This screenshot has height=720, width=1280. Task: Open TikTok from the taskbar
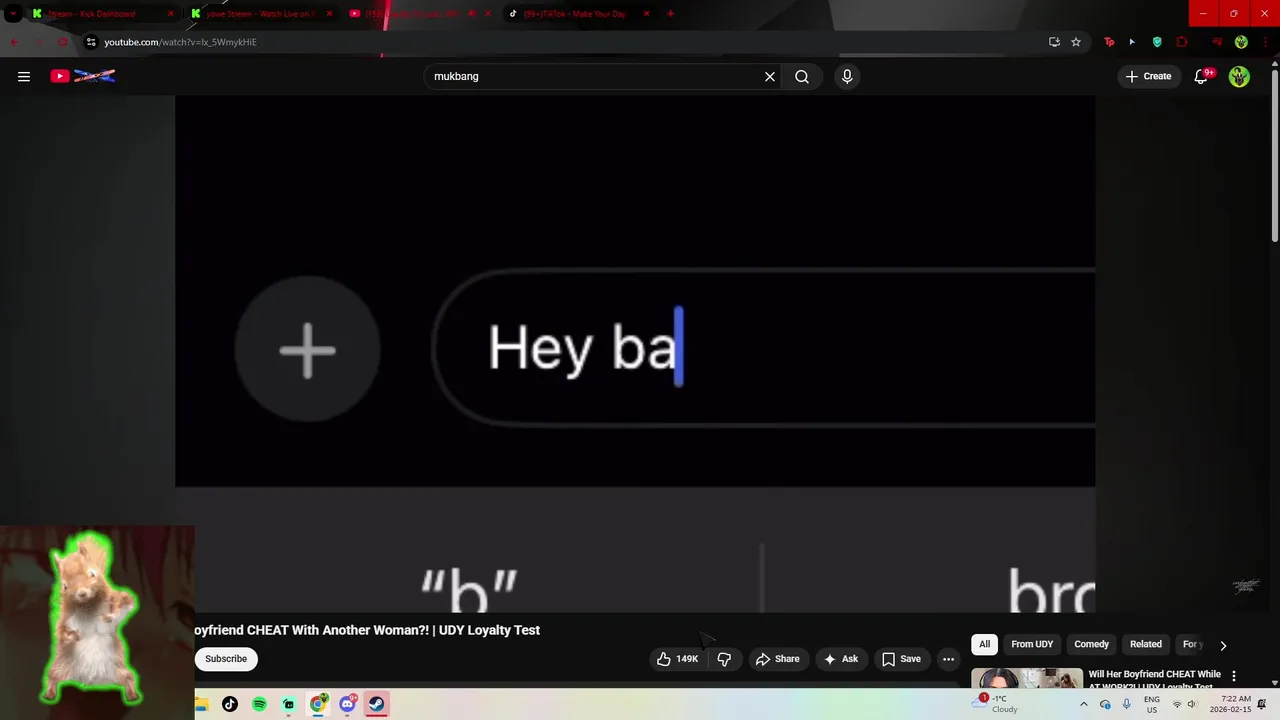(230, 704)
